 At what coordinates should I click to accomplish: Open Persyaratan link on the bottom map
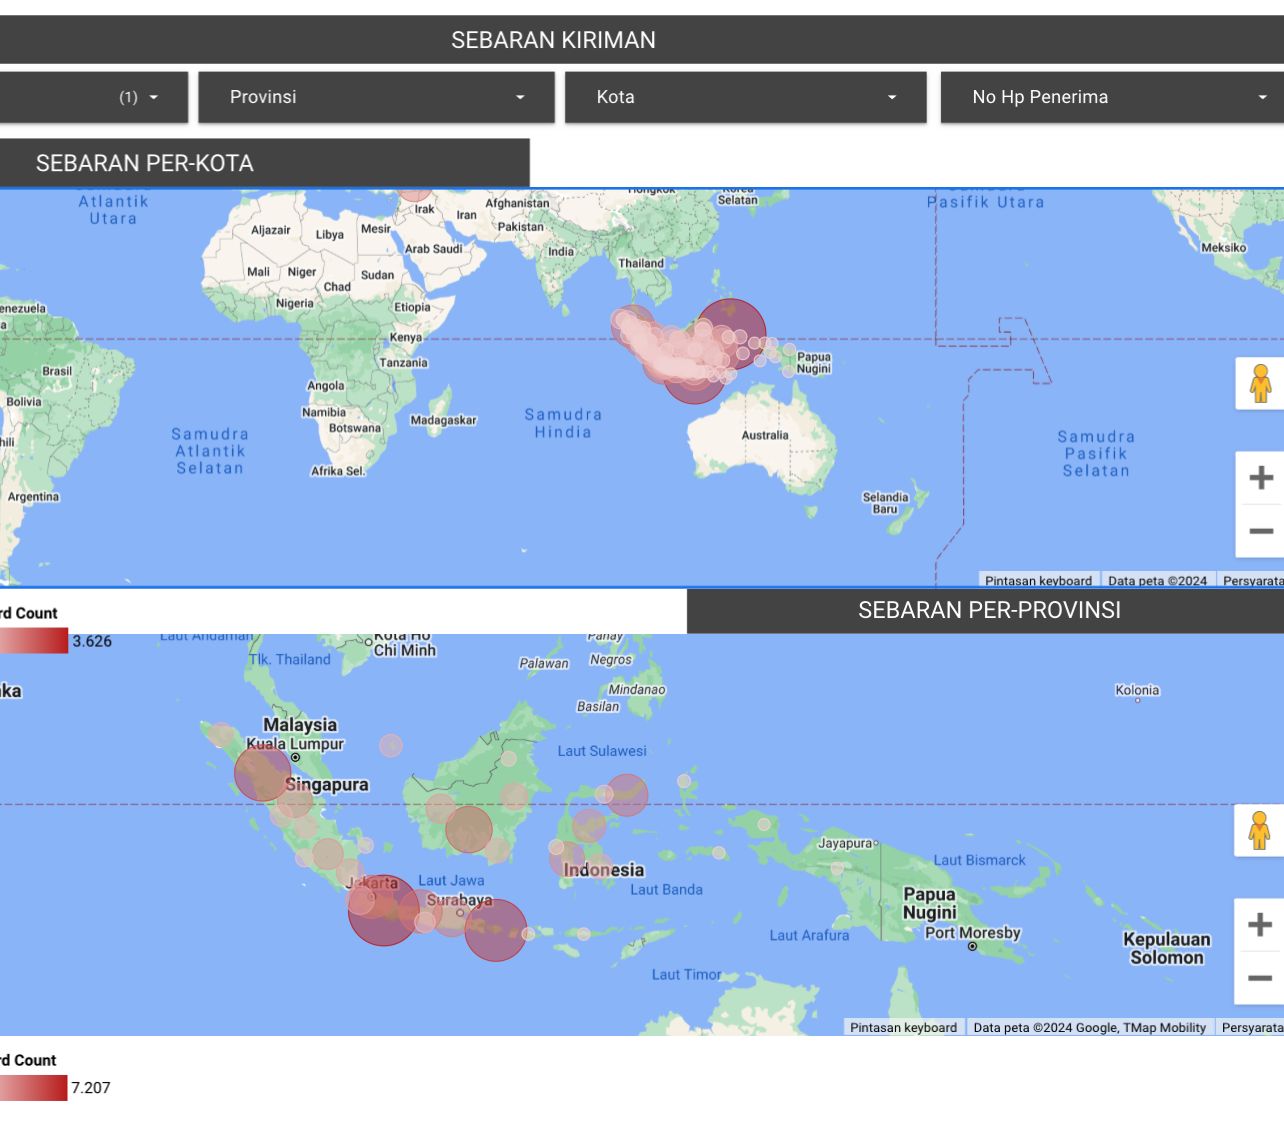tap(1251, 1027)
